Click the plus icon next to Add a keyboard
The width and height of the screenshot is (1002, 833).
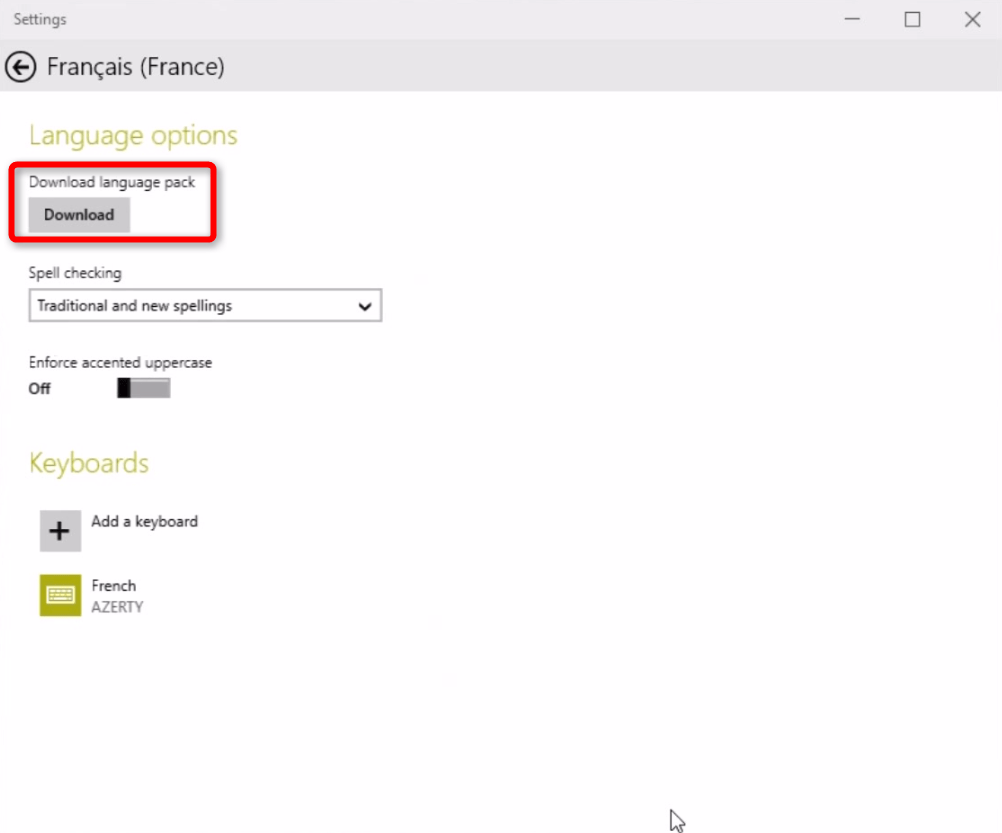click(x=60, y=531)
